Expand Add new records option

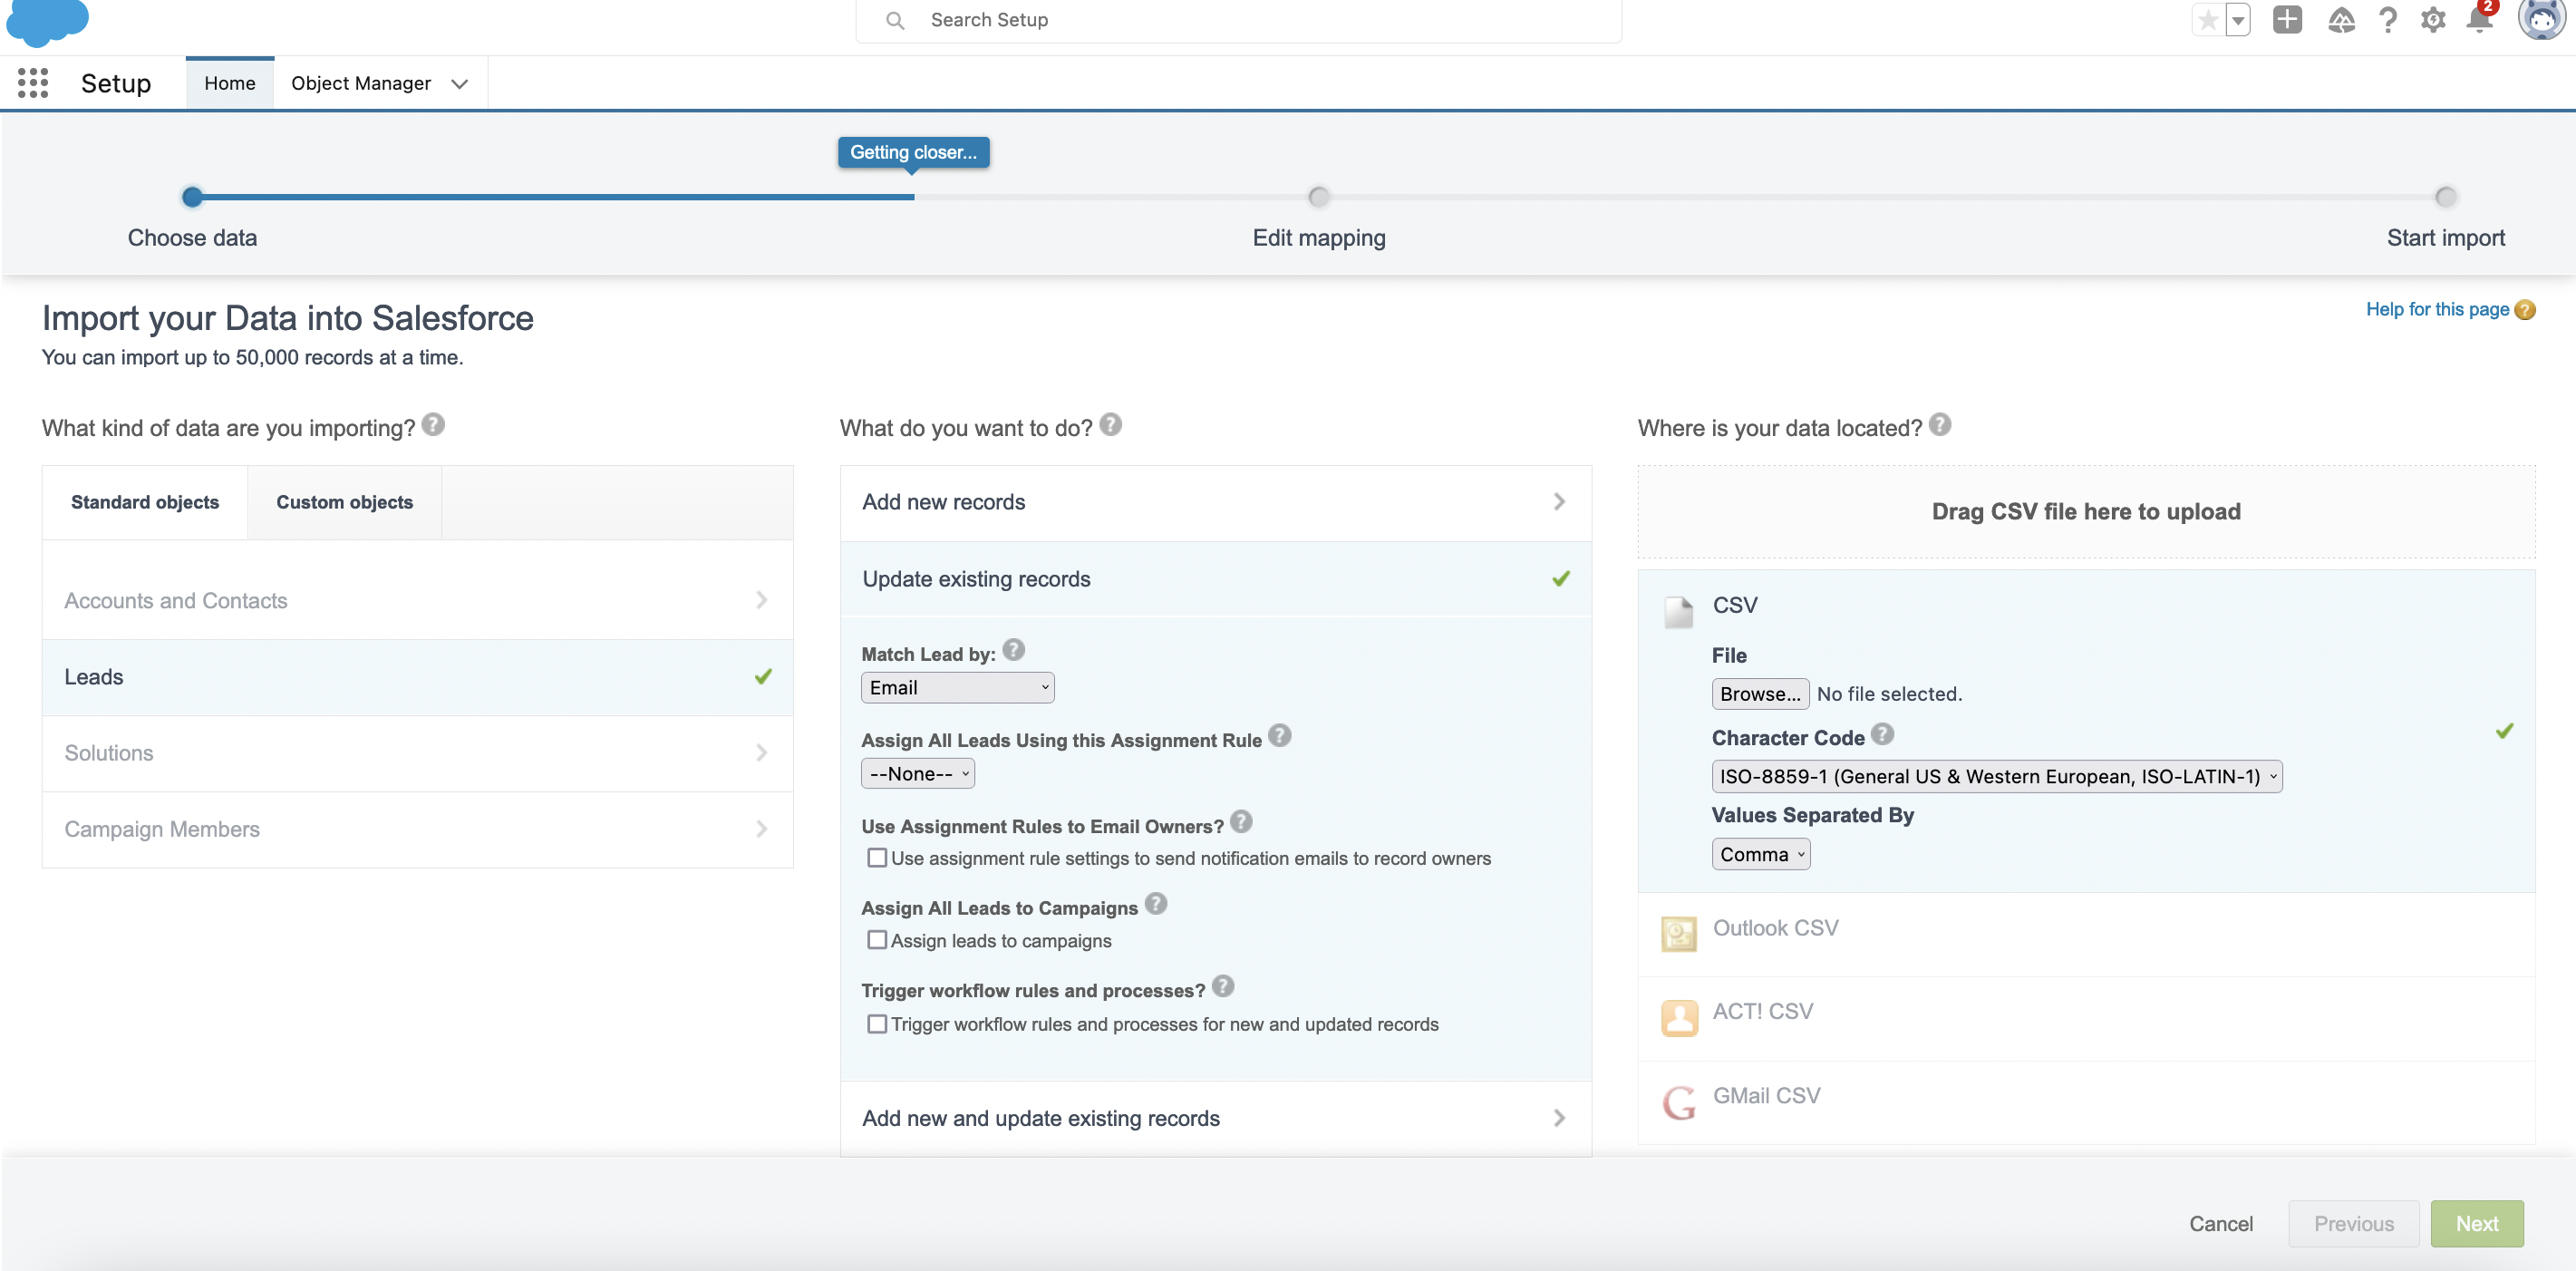(x=1215, y=502)
